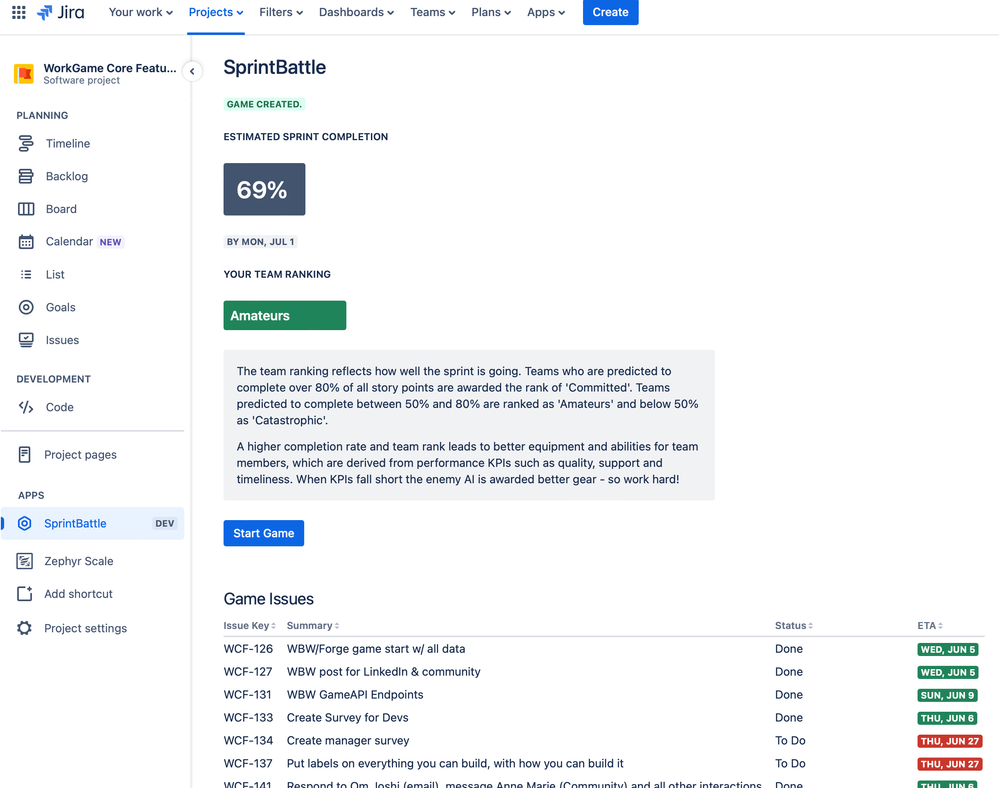Open Project settings
The height and width of the screenshot is (788, 999).
tap(85, 628)
